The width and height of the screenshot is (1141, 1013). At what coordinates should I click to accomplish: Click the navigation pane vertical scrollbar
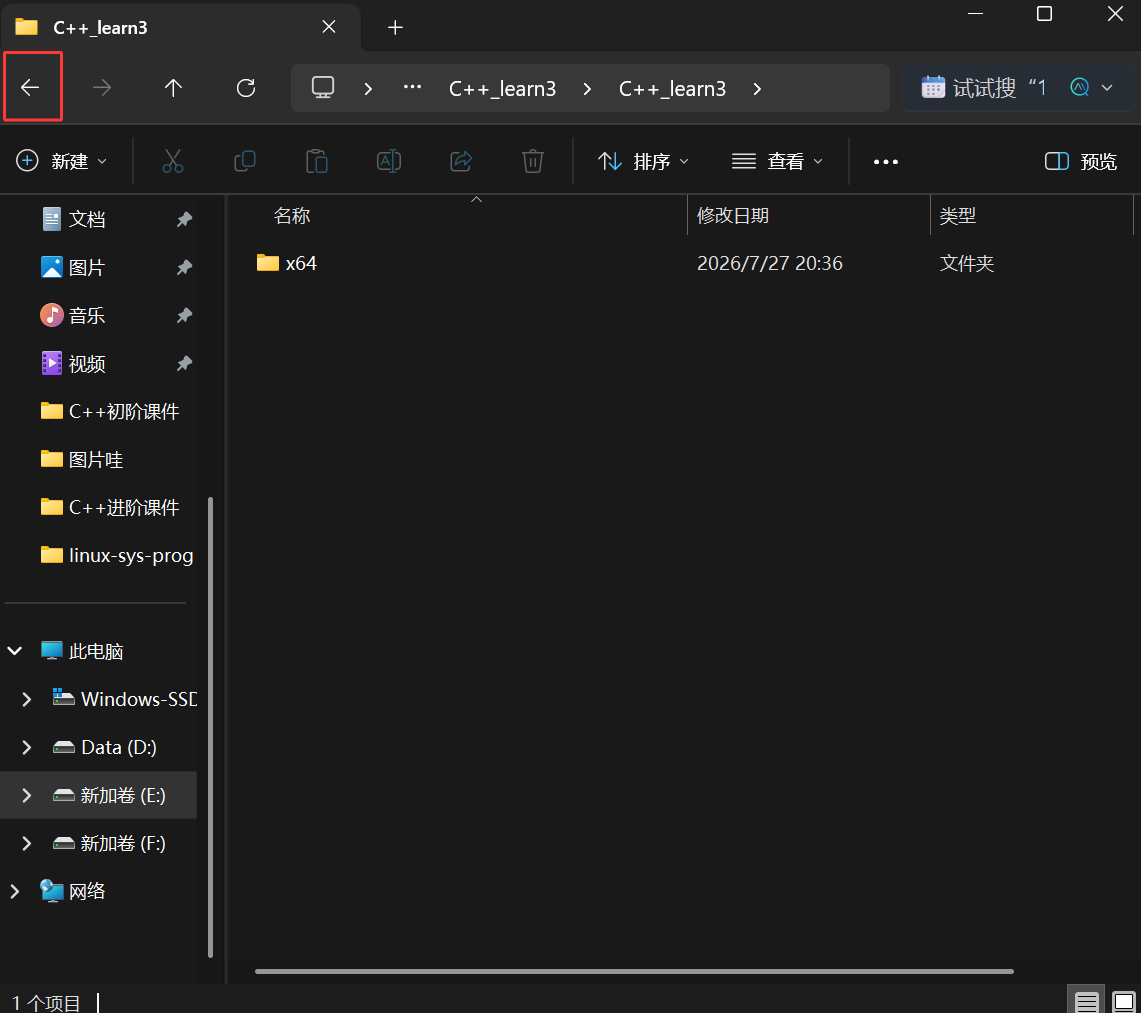[210, 727]
